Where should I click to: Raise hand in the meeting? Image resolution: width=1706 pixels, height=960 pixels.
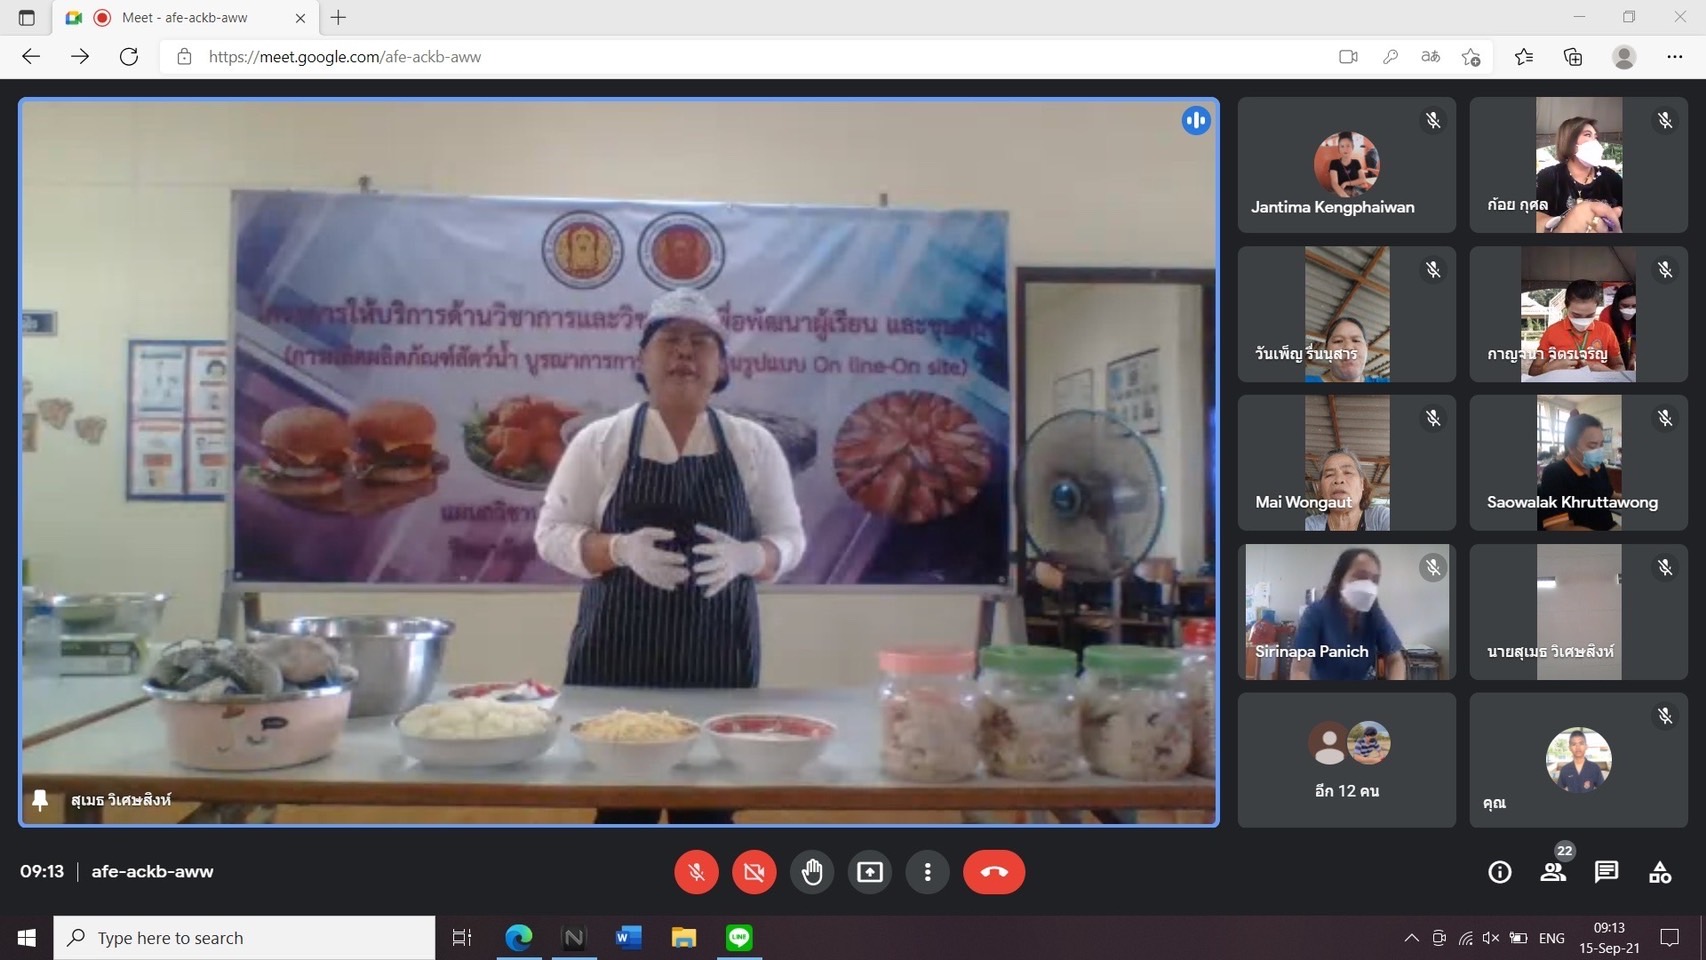tap(812, 872)
